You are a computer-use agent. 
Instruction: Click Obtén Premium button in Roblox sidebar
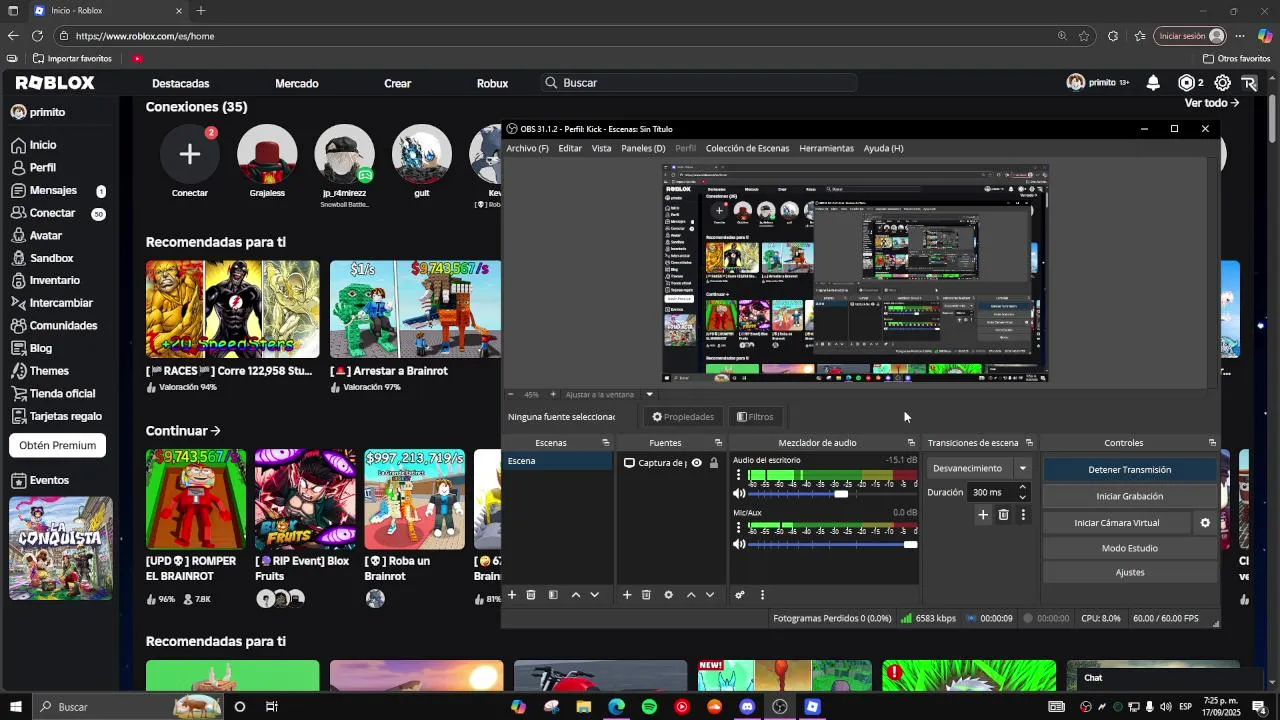58,445
